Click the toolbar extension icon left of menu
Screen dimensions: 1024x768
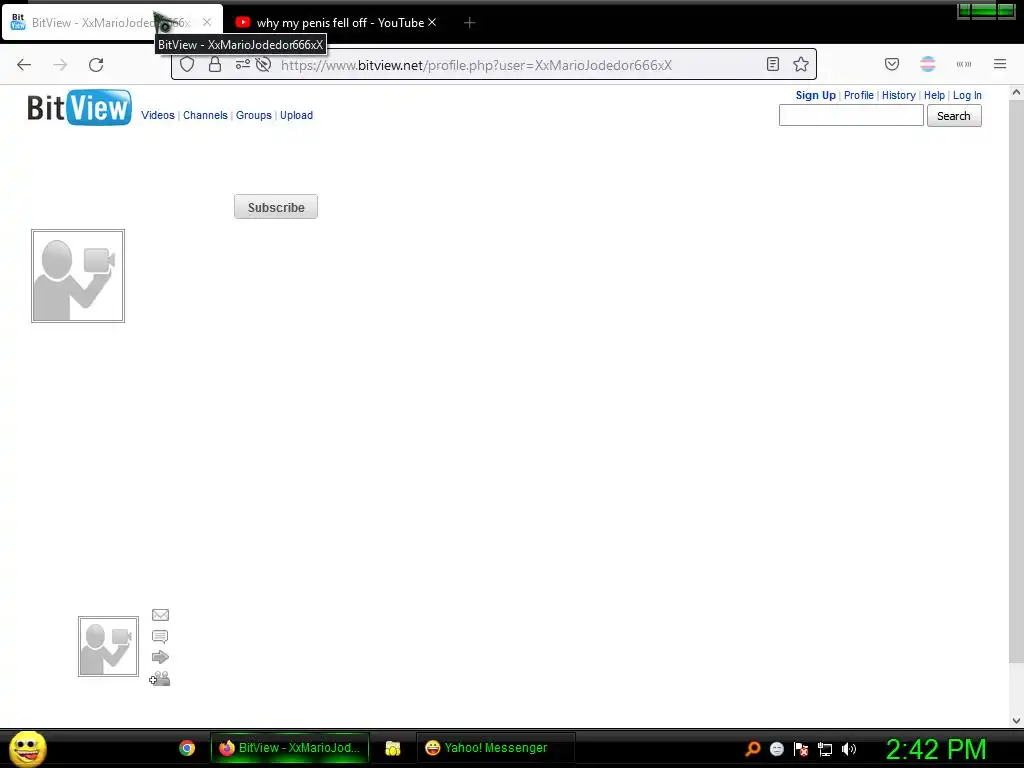(963, 64)
